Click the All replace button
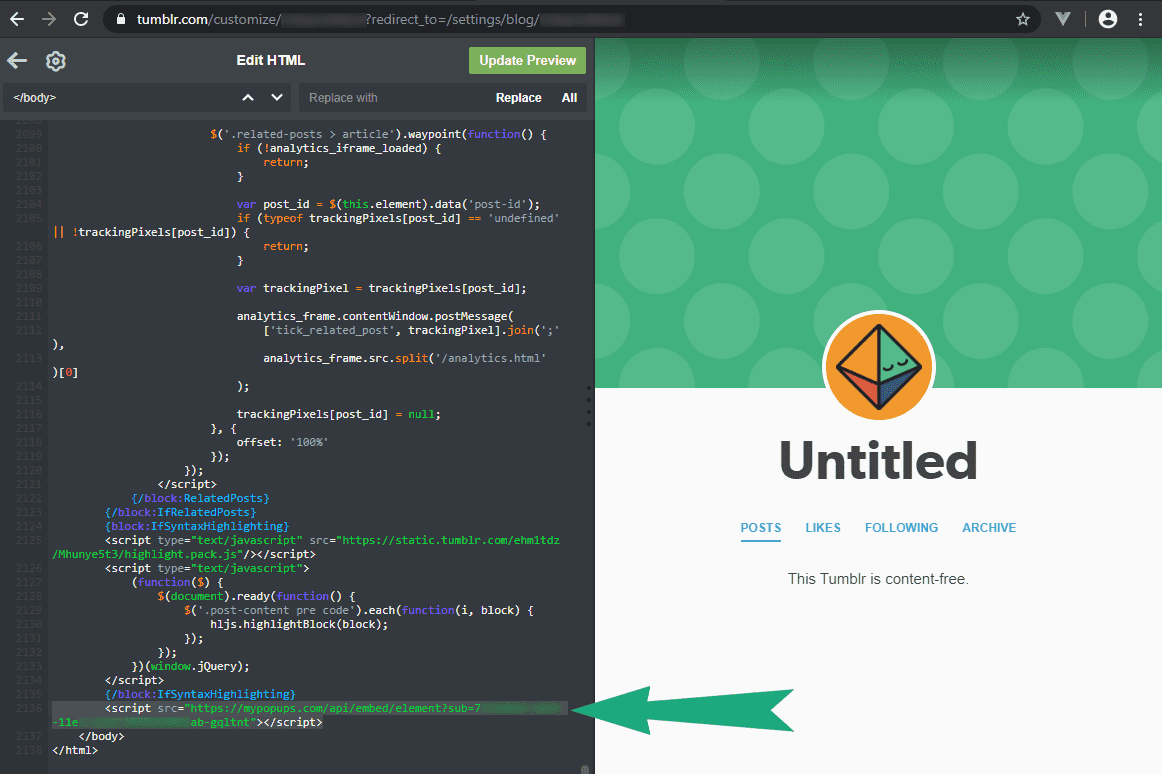This screenshot has height=774, width=1162. (x=569, y=98)
